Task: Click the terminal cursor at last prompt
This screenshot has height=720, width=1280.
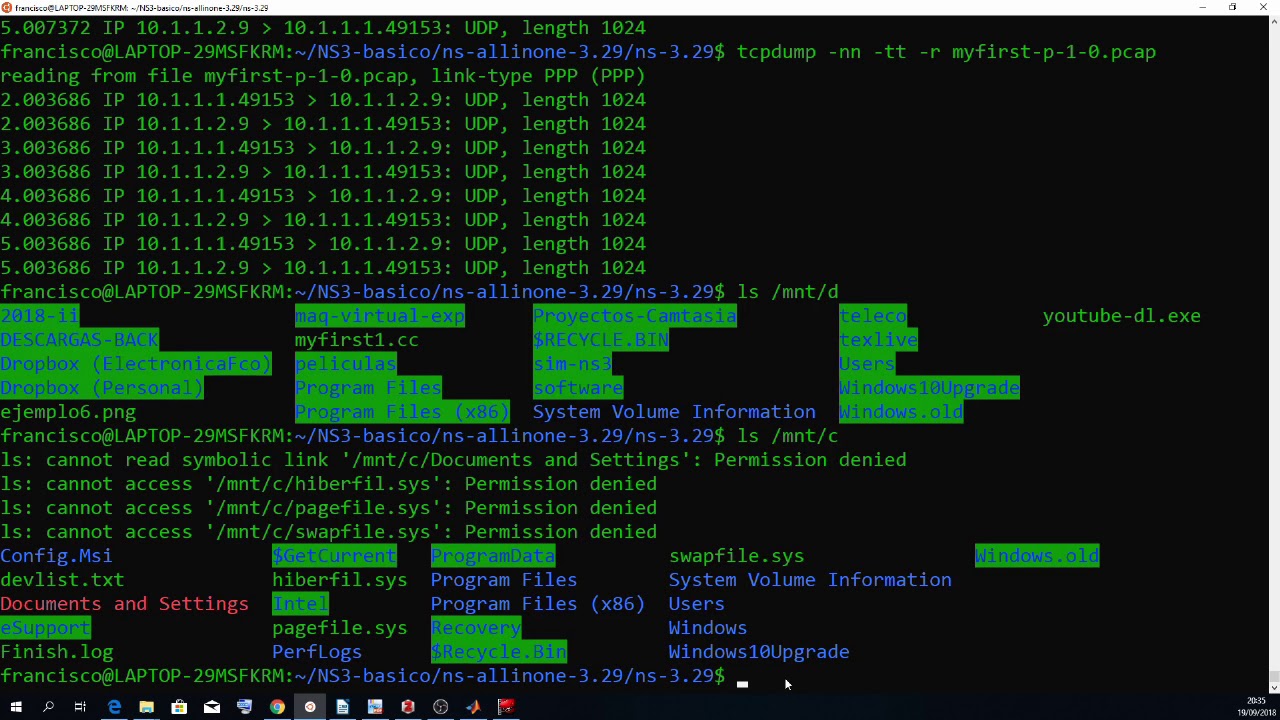Action: coord(742,684)
